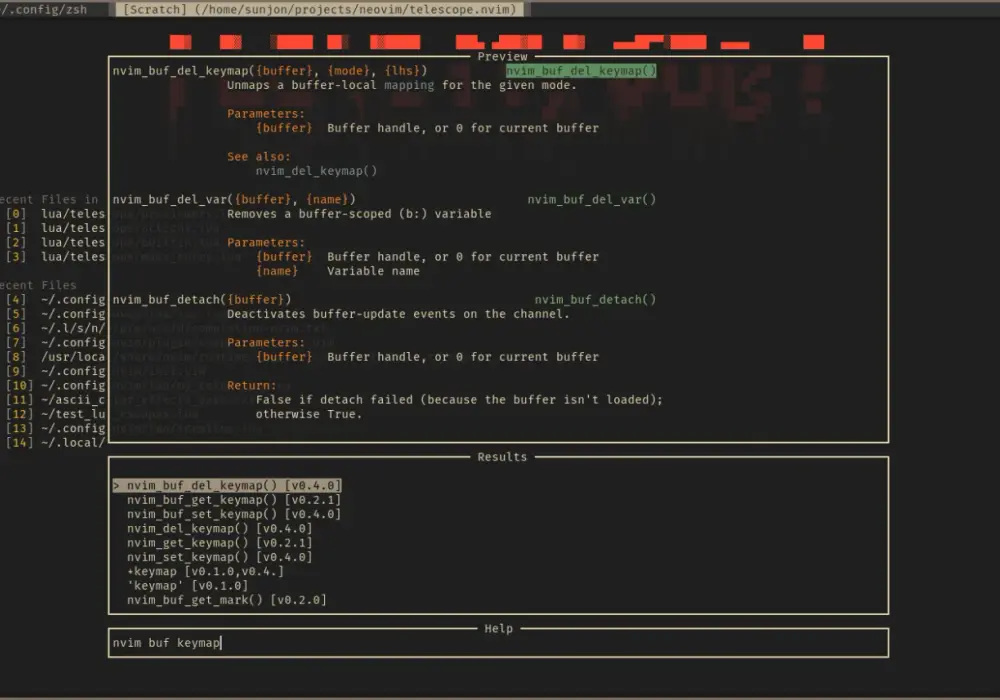Select nvim_buf_get_keymap() [v0.2.1] result
The height and width of the screenshot is (700, 1000).
pyautogui.click(x=233, y=500)
